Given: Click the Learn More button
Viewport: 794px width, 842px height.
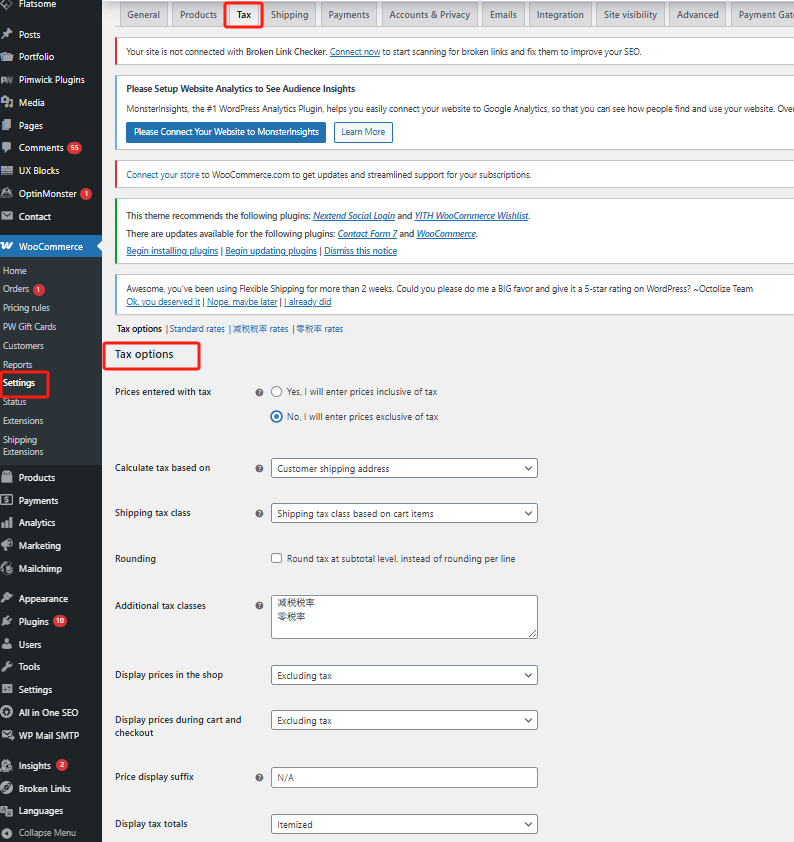Looking at the screenshot, I should pyautogui.click(x=363, y=132).
